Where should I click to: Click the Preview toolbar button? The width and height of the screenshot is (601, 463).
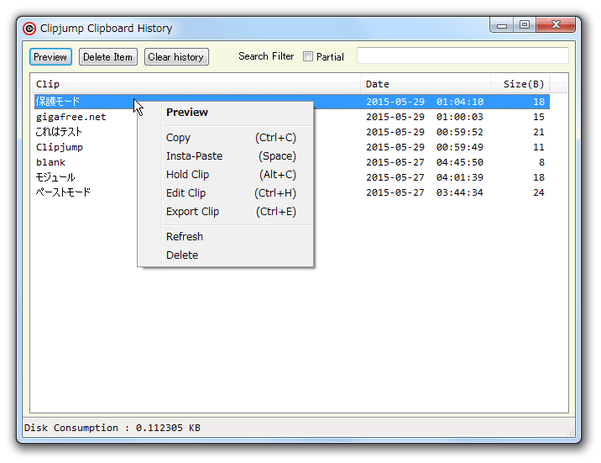coord(50,57)
